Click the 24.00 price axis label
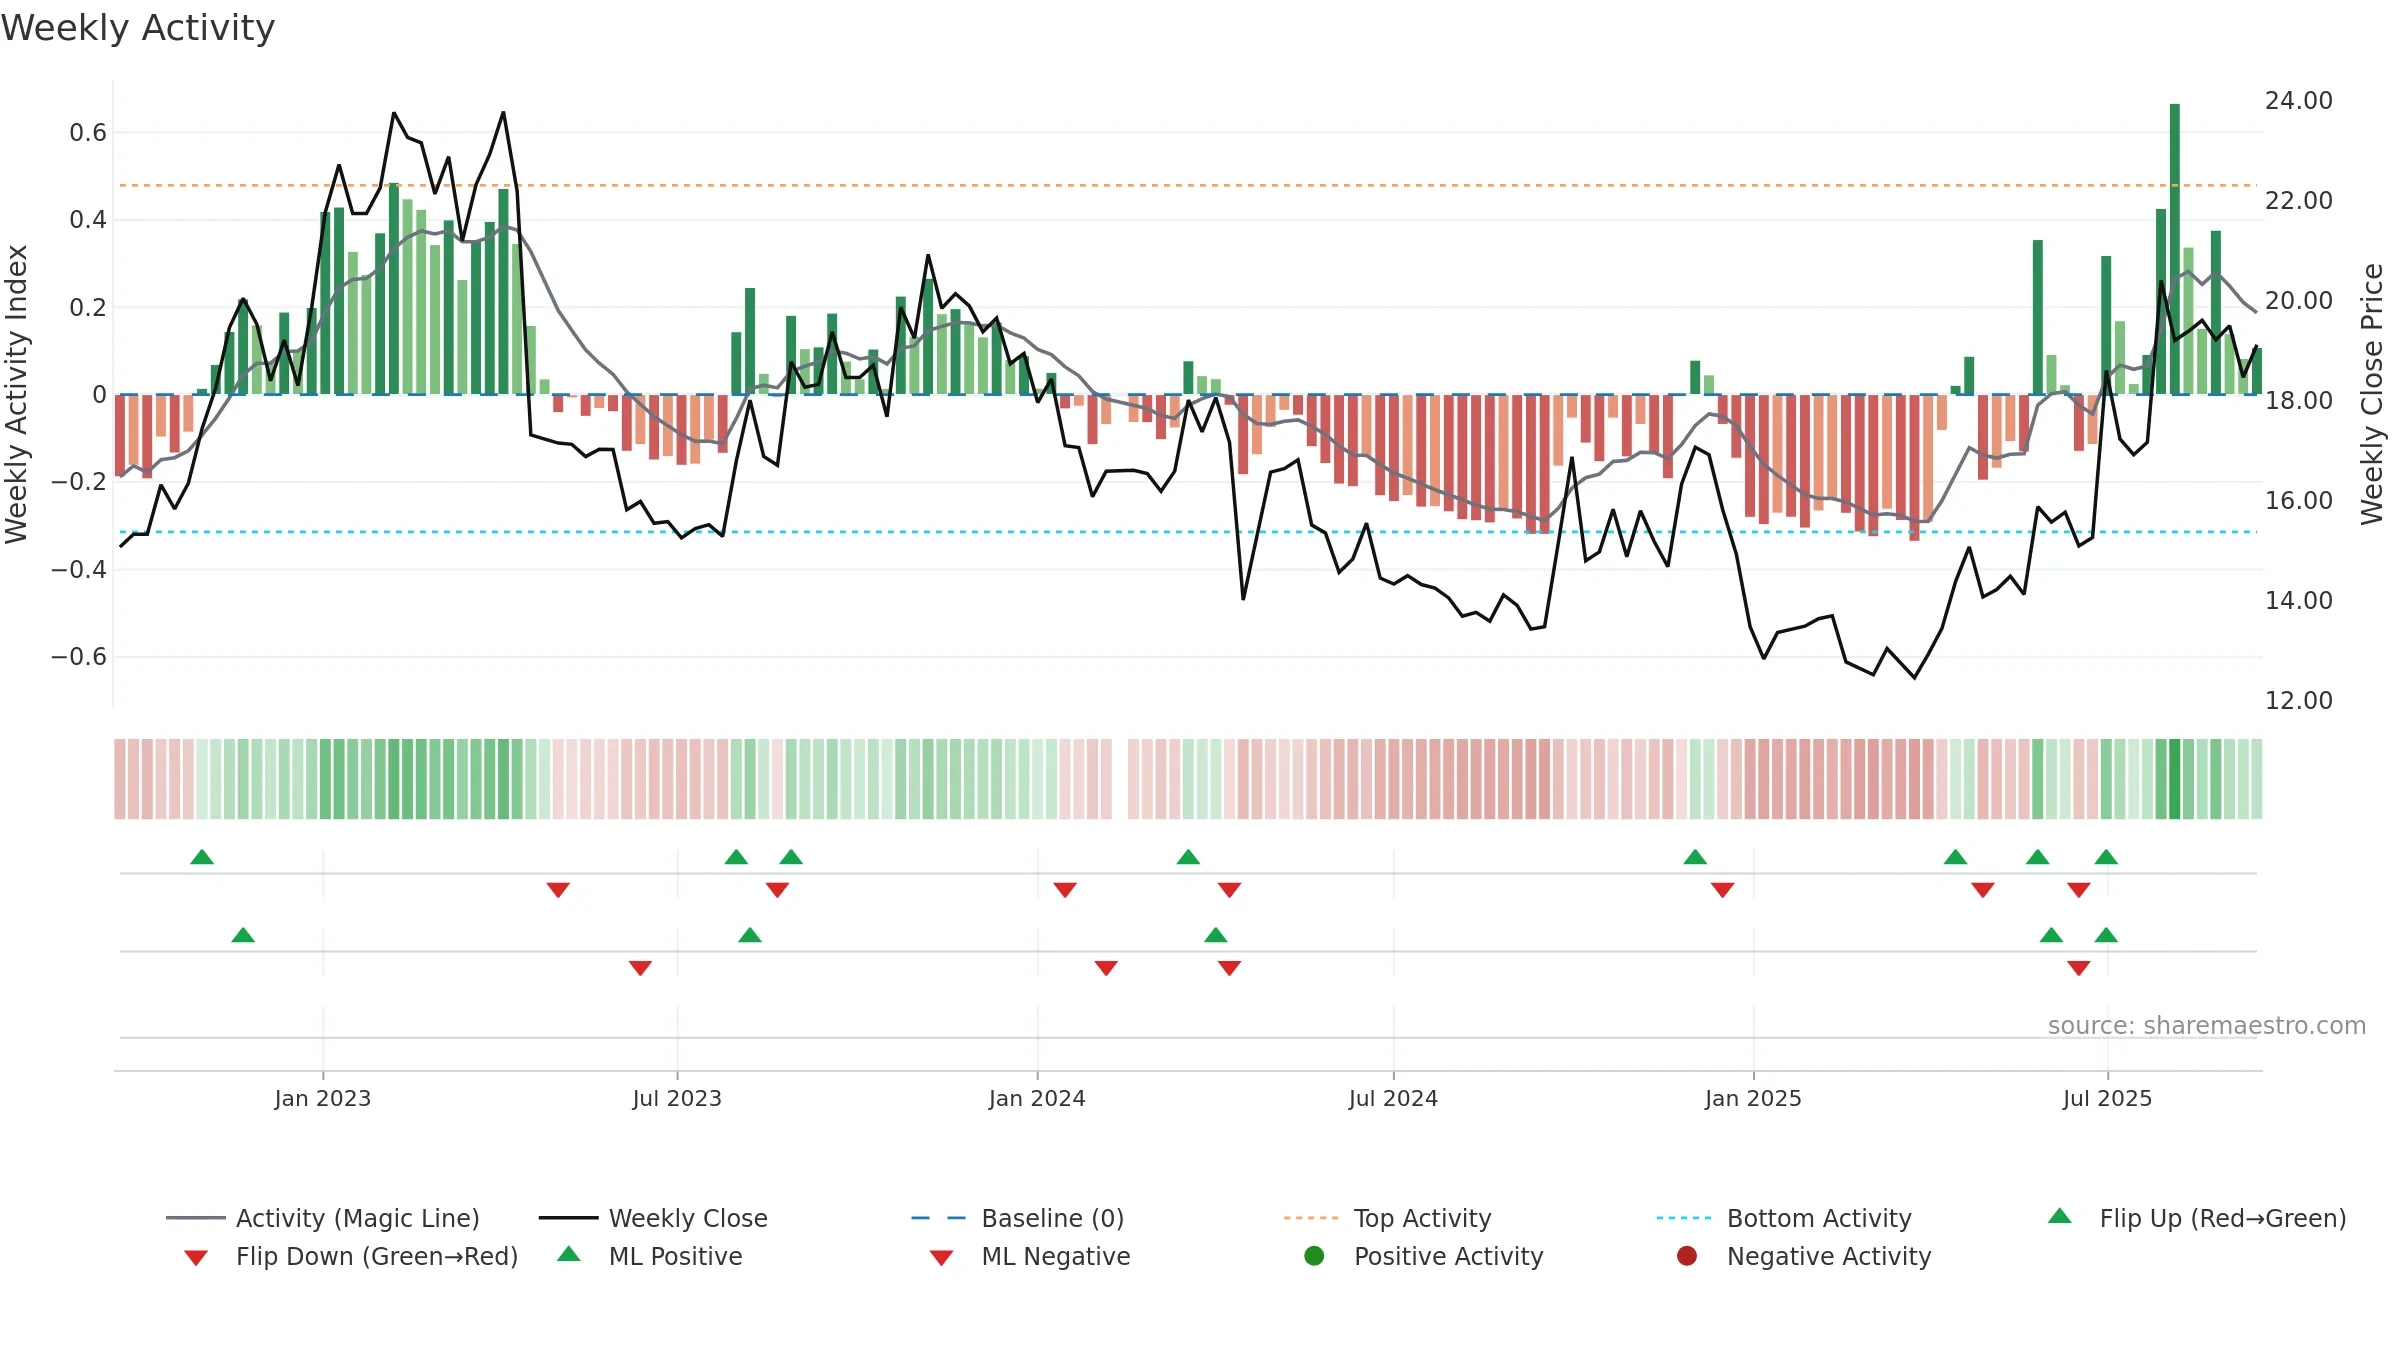 tap(2299, 100)
